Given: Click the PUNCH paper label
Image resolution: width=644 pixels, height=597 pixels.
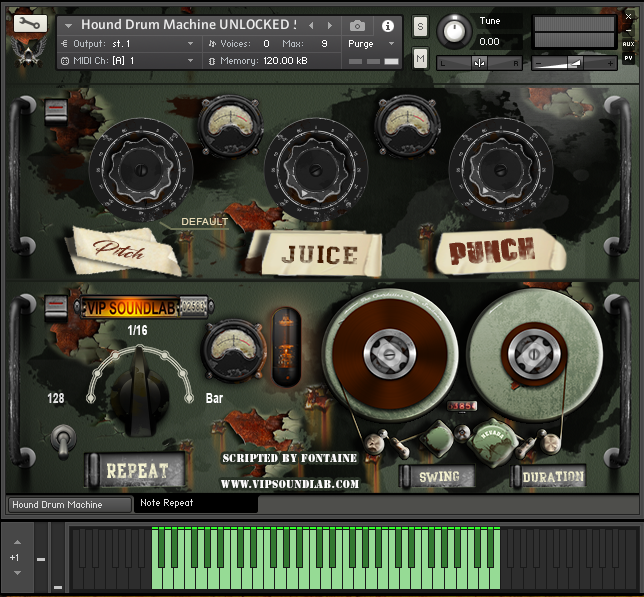Looking at the screenshot, I should point(499,251).
